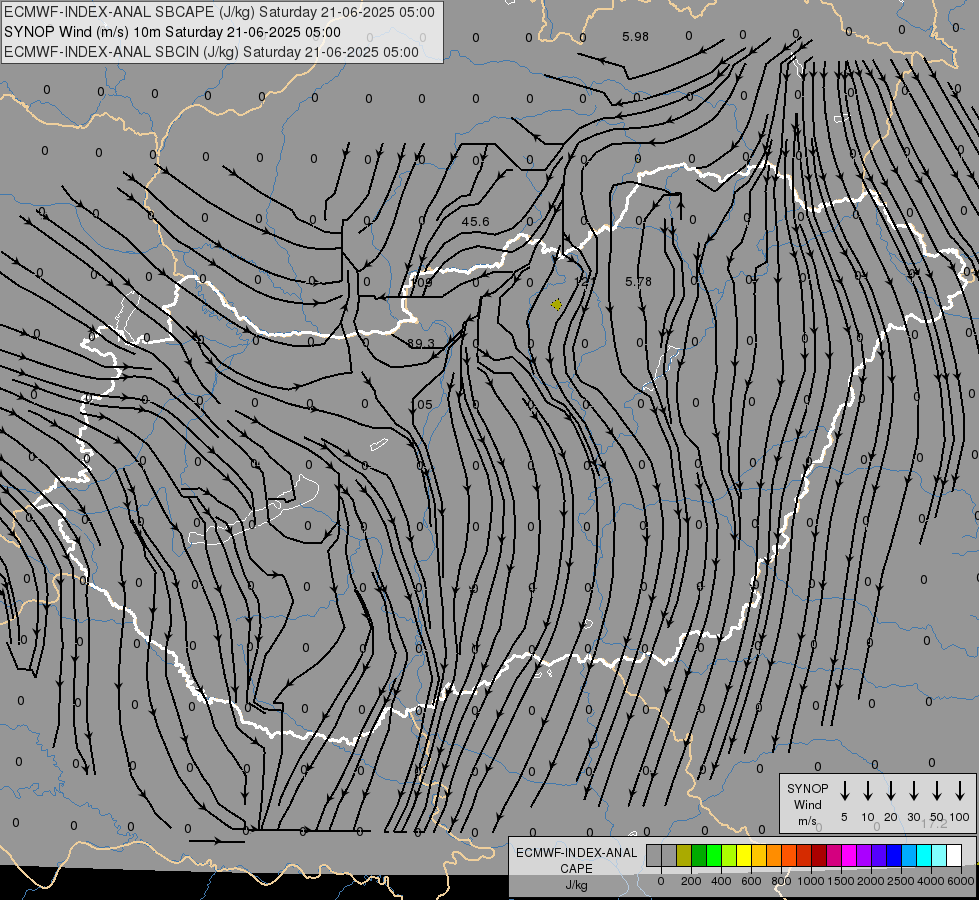
Task: Click the 2000 label on CAPE scale
Action: click(871, 881)
